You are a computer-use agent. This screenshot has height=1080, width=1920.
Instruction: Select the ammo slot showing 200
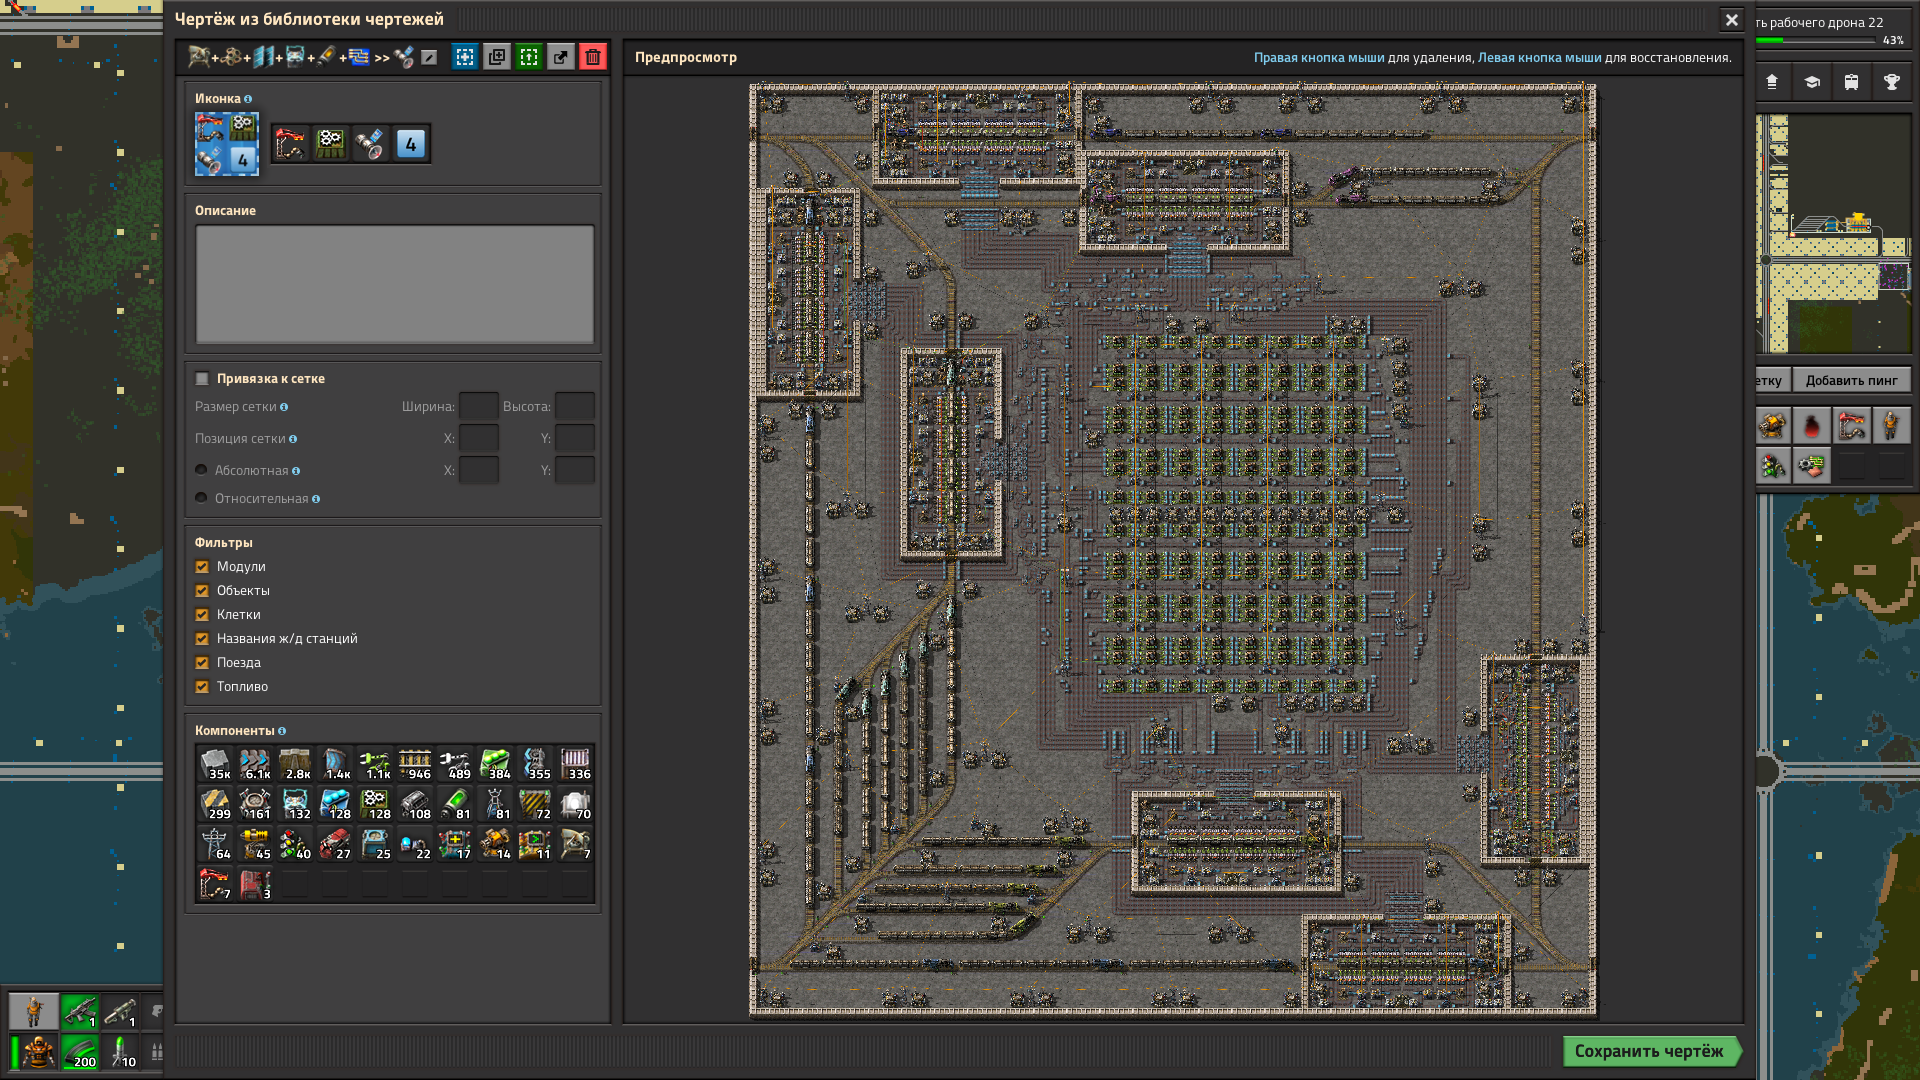point(80,1052)
